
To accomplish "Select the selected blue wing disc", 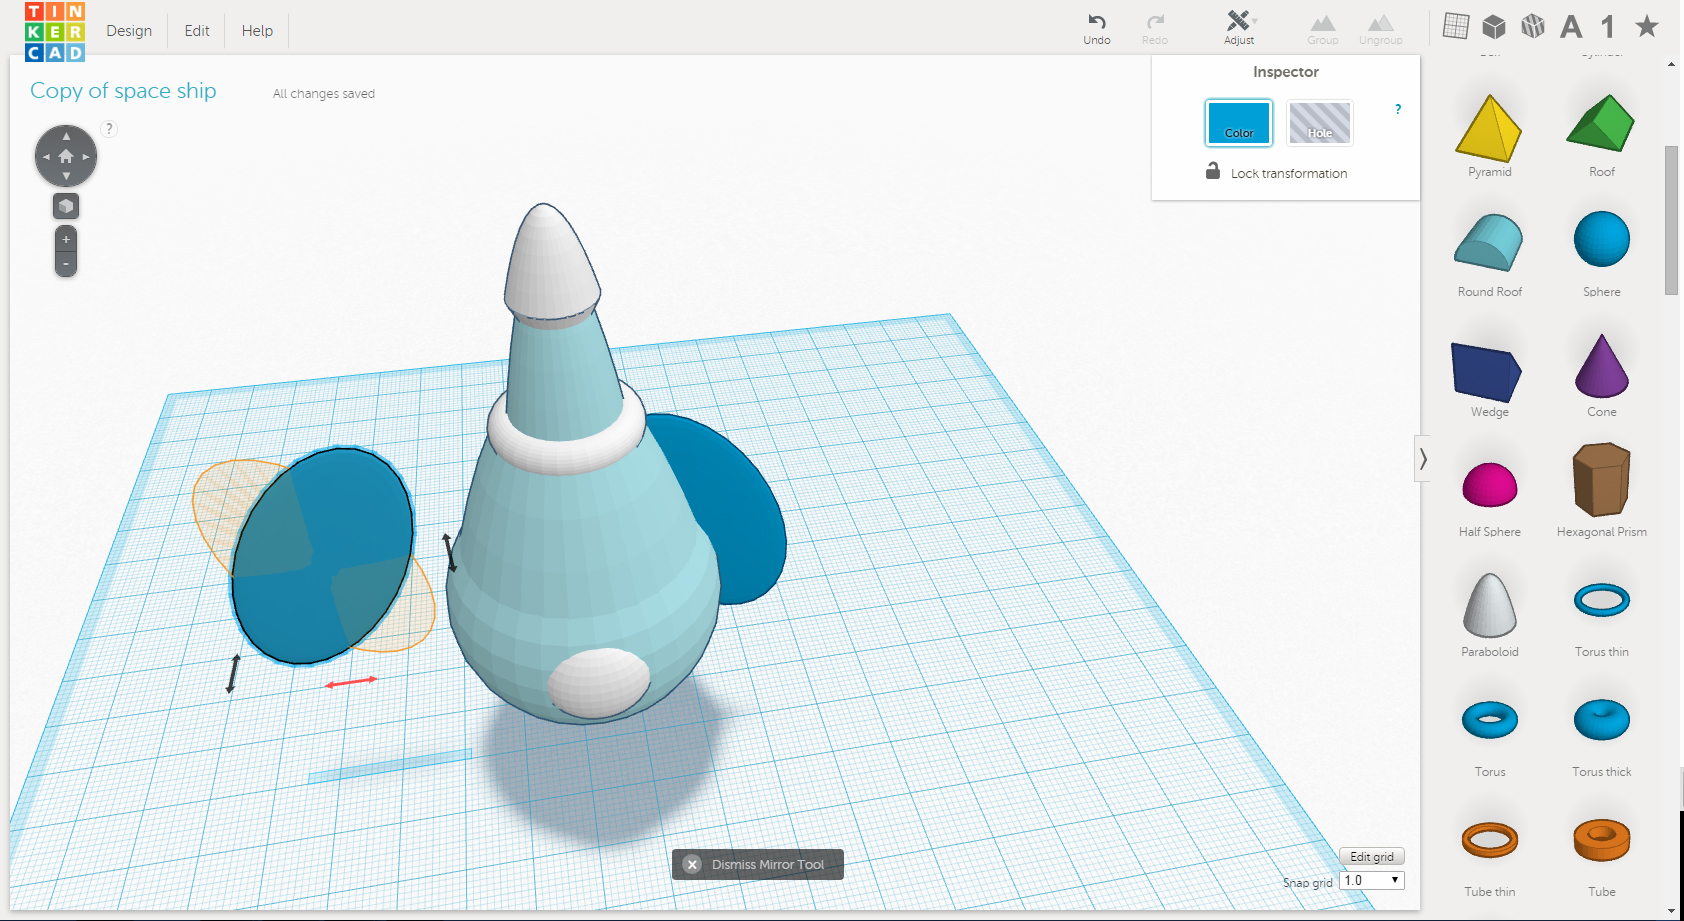I will point(320,556).
